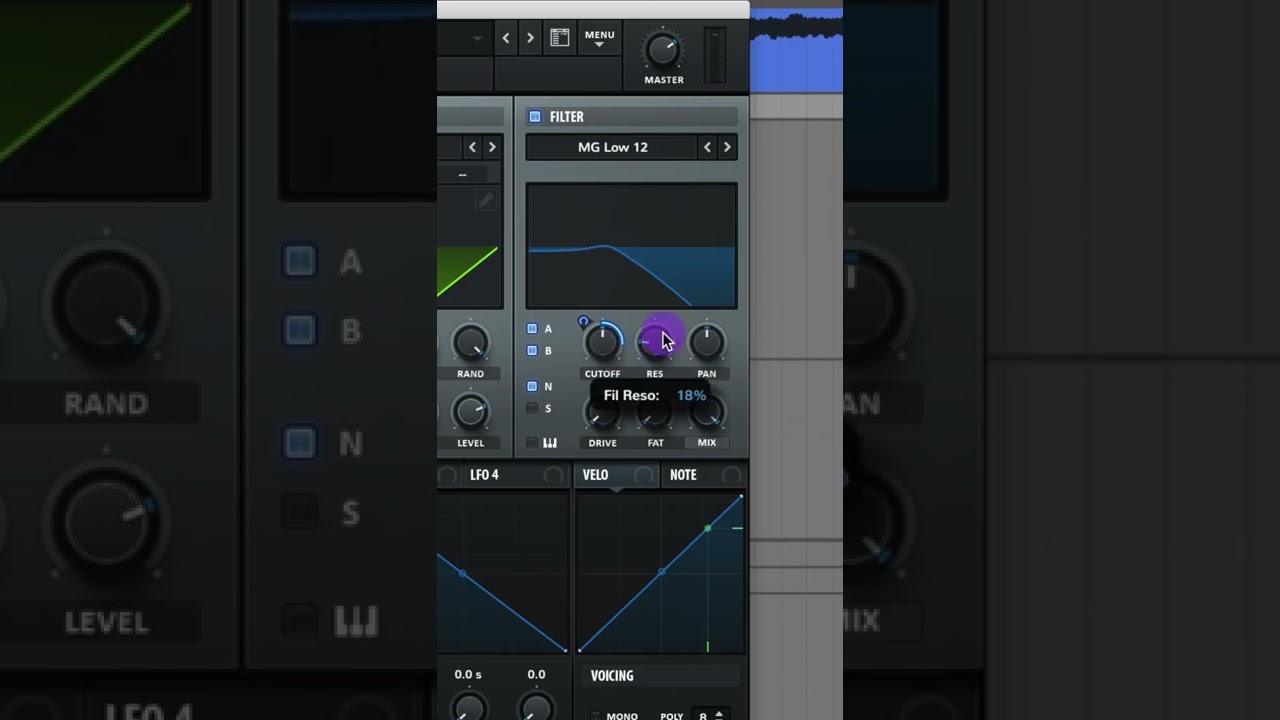Go to previous preset arrow
Viewport: 1280px width, 720px height.
[x=506, y=38]
